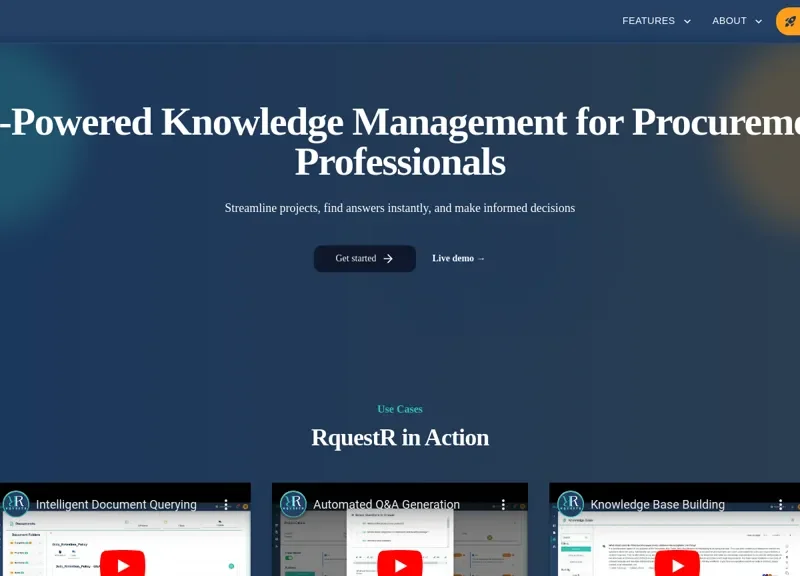Image resolution: width=800 pixels, height=576 pixels.
Task: Open the Automated Q&A Generation video title
Action: click(386, 505)
